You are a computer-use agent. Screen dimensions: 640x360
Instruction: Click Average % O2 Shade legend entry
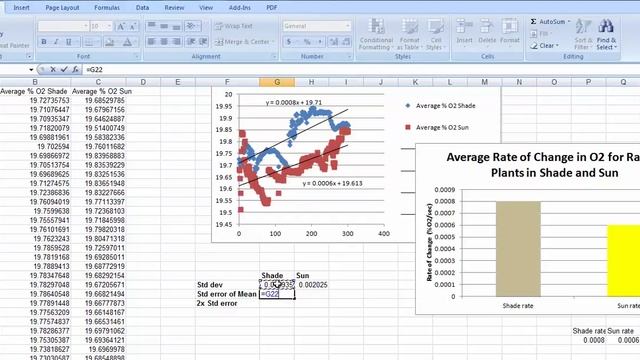coord(441,106)
